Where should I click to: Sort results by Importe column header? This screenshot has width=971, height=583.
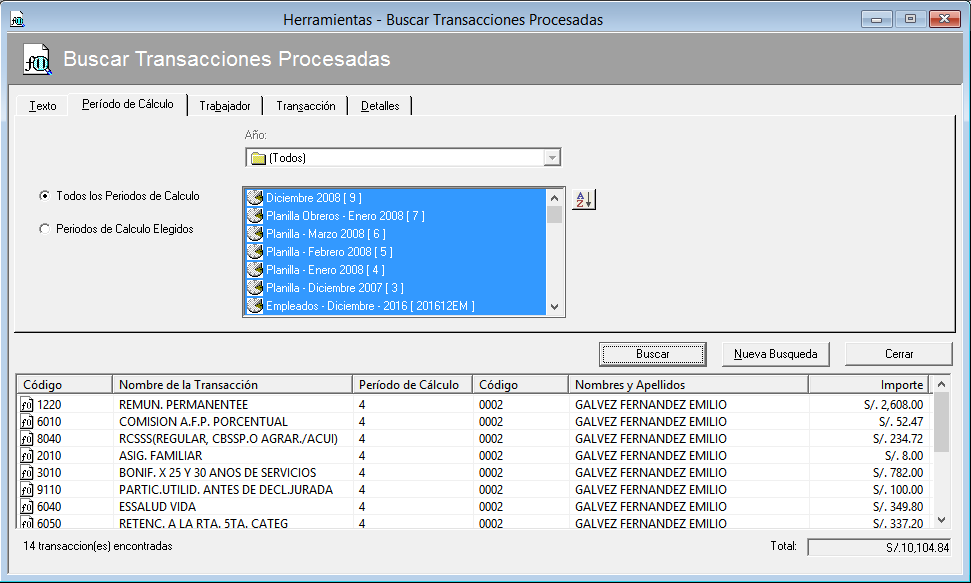point(868,385)
